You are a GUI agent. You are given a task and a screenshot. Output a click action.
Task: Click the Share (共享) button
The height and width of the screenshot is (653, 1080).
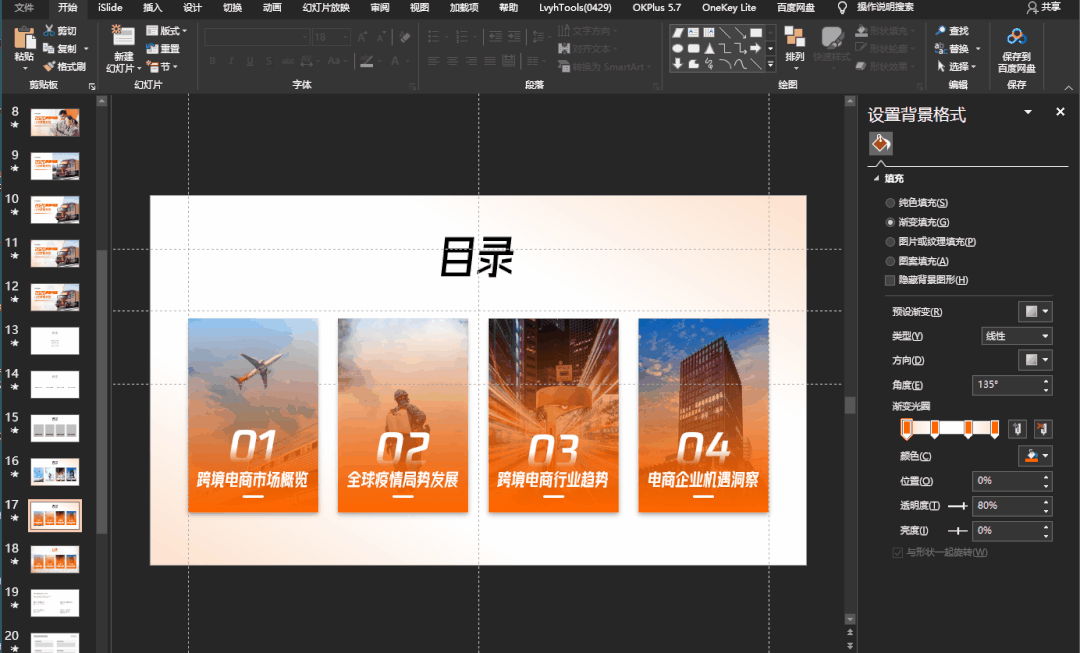click(x=1043, y=7)
